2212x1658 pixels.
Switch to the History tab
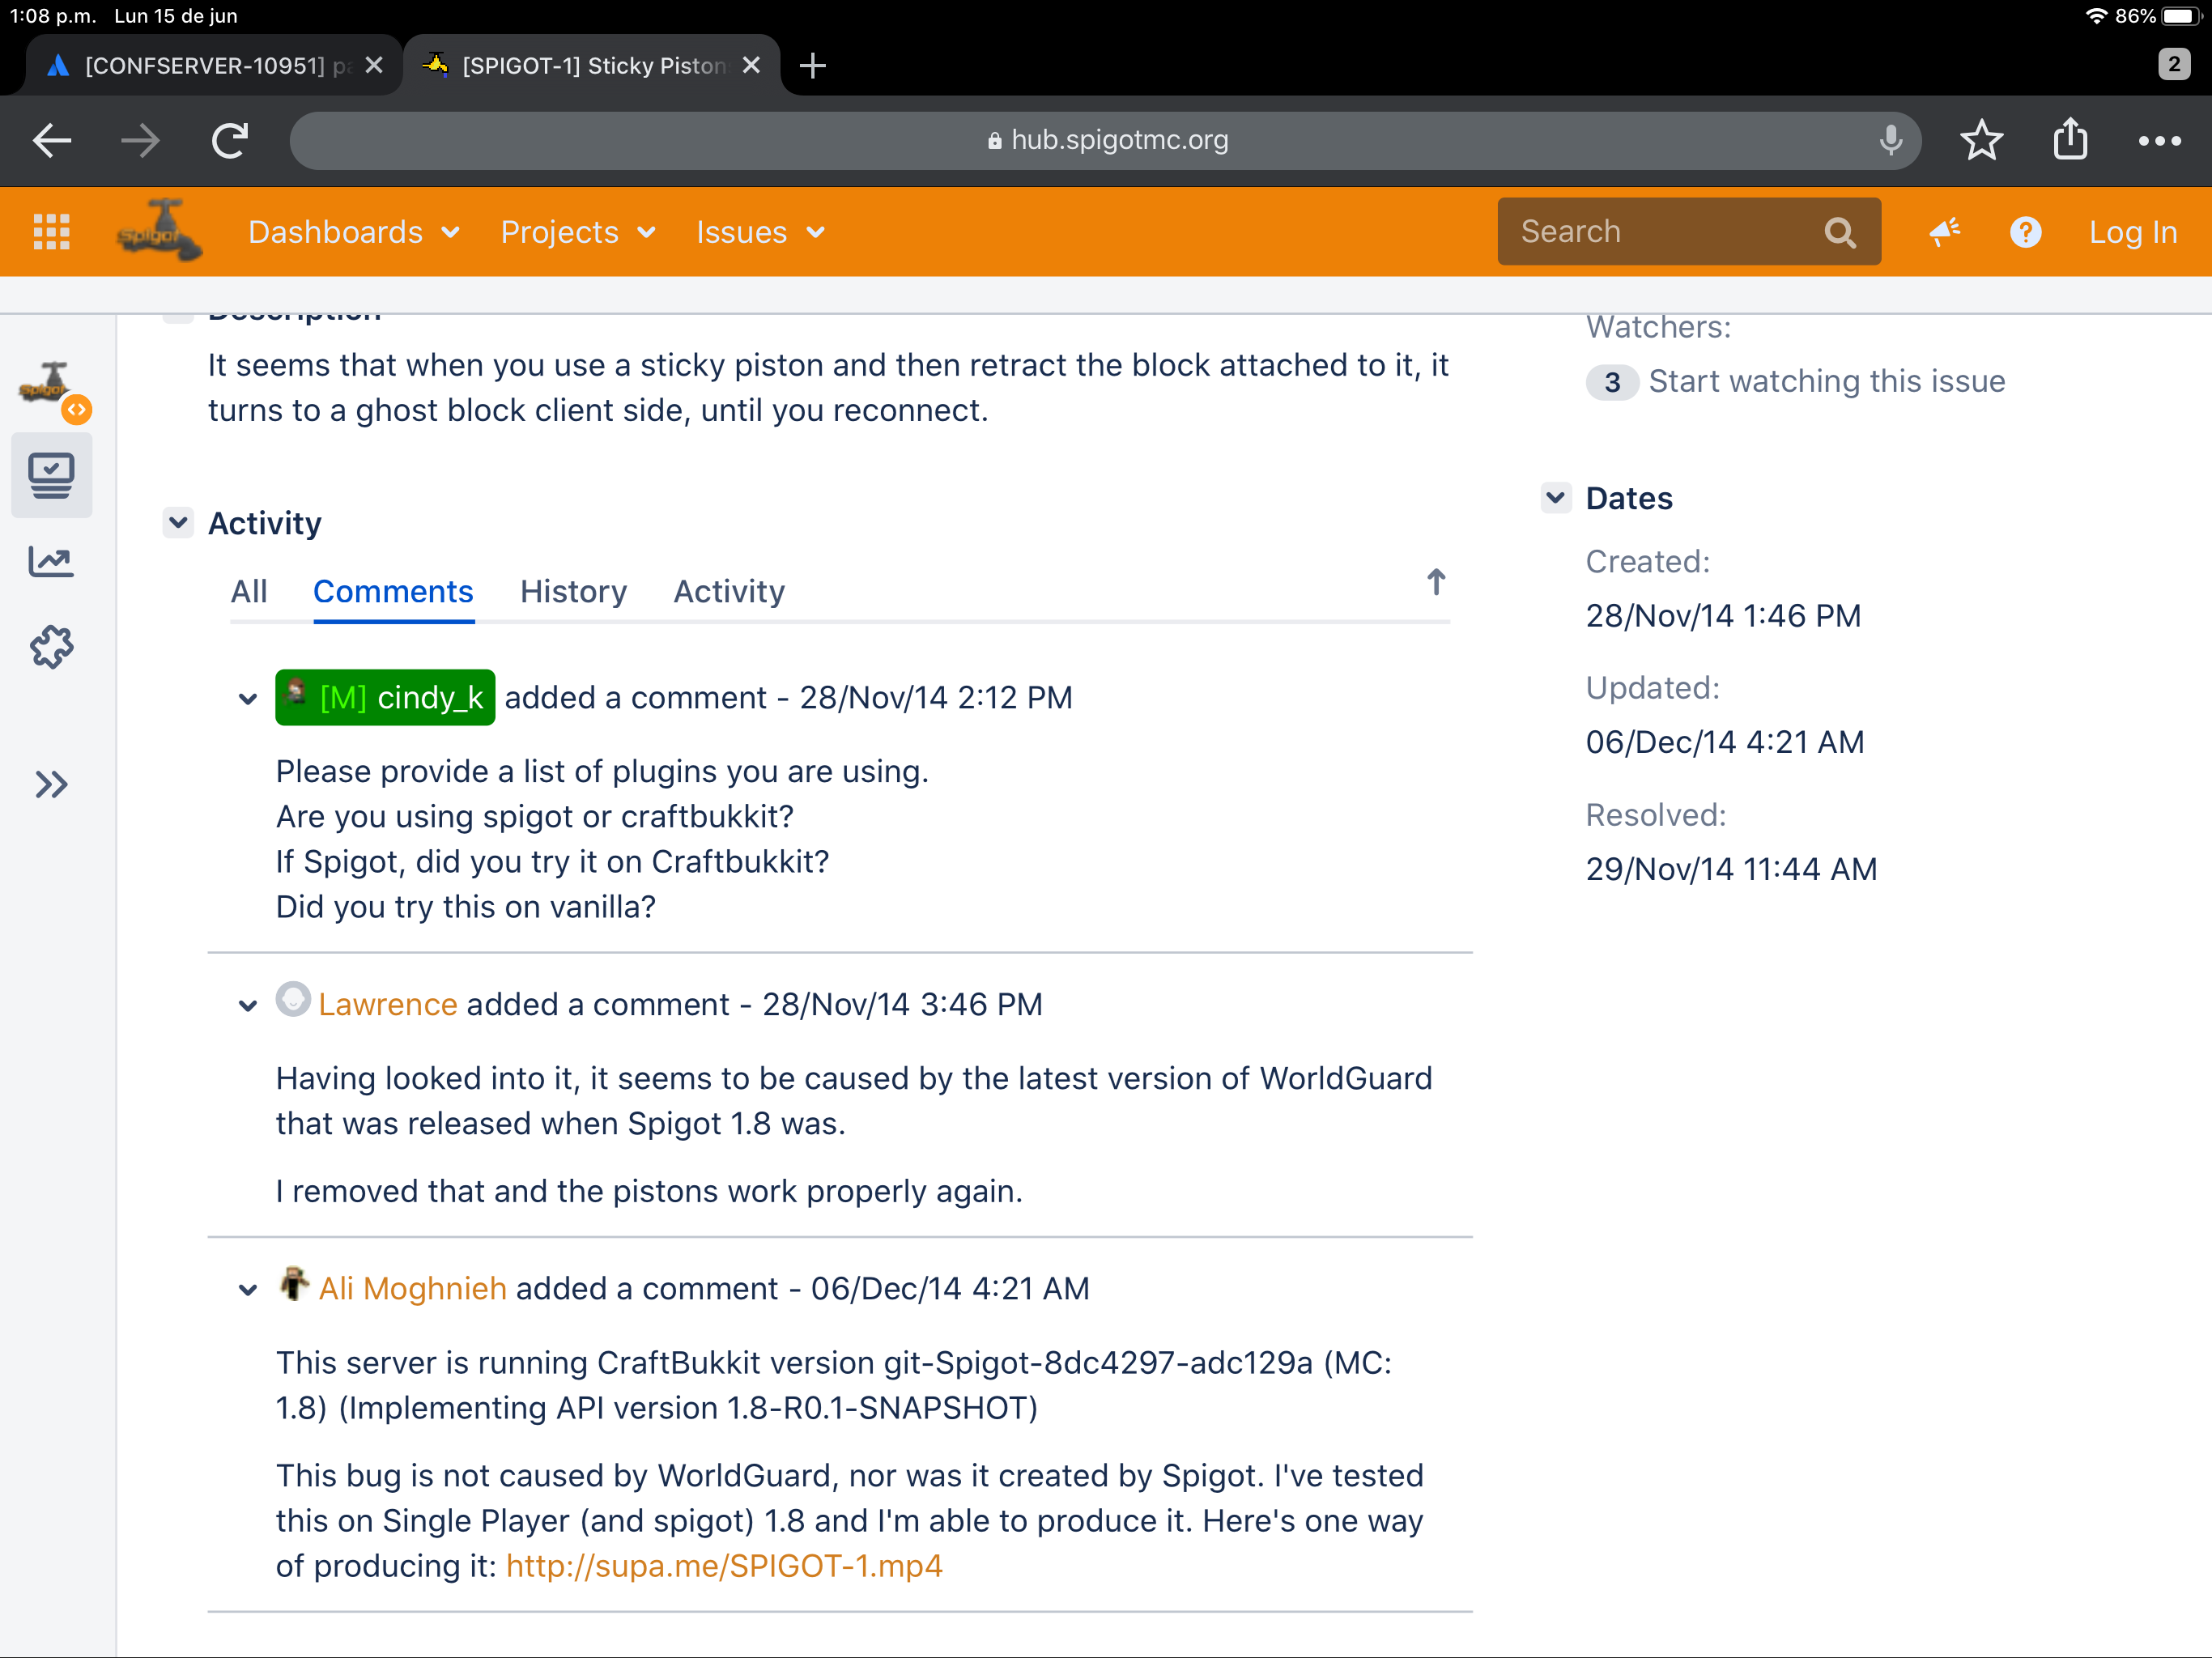coord(573,591)
